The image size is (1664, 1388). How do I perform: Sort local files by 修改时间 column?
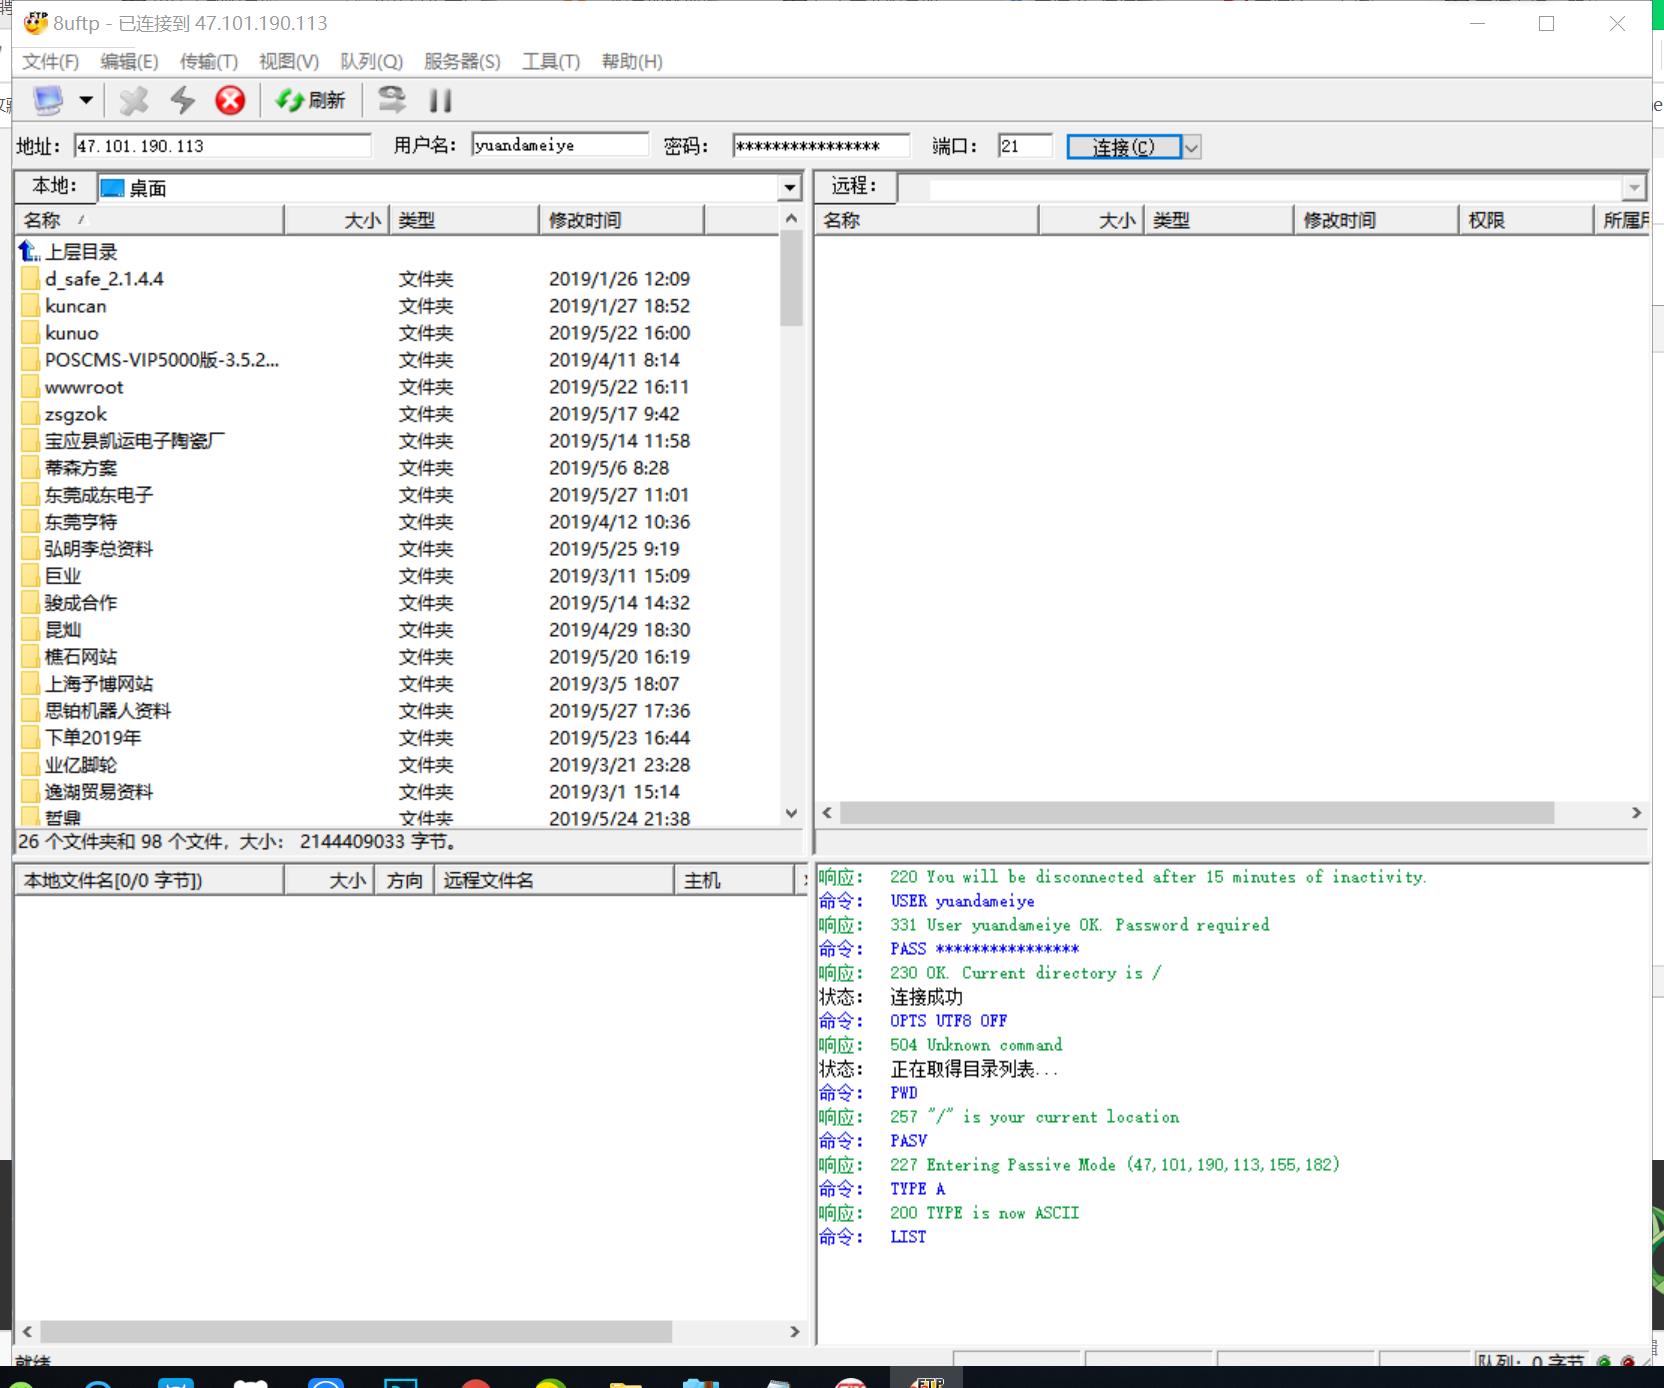[x=621, y=220]
